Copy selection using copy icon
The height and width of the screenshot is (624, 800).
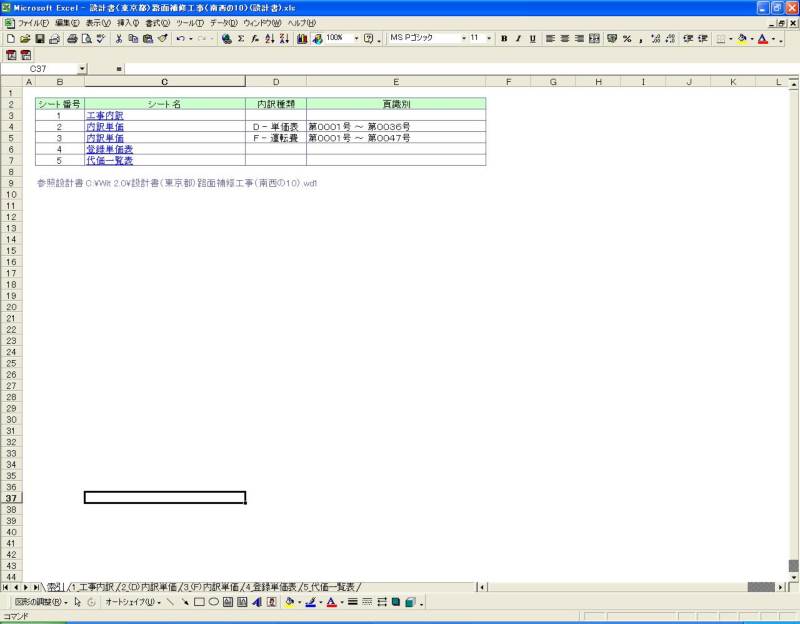(133, 39)
